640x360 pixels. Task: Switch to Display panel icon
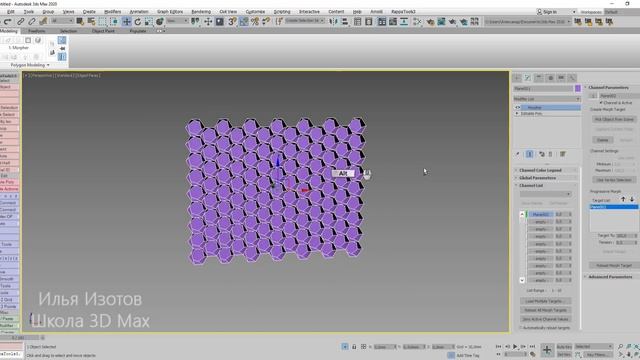[561, 78]
